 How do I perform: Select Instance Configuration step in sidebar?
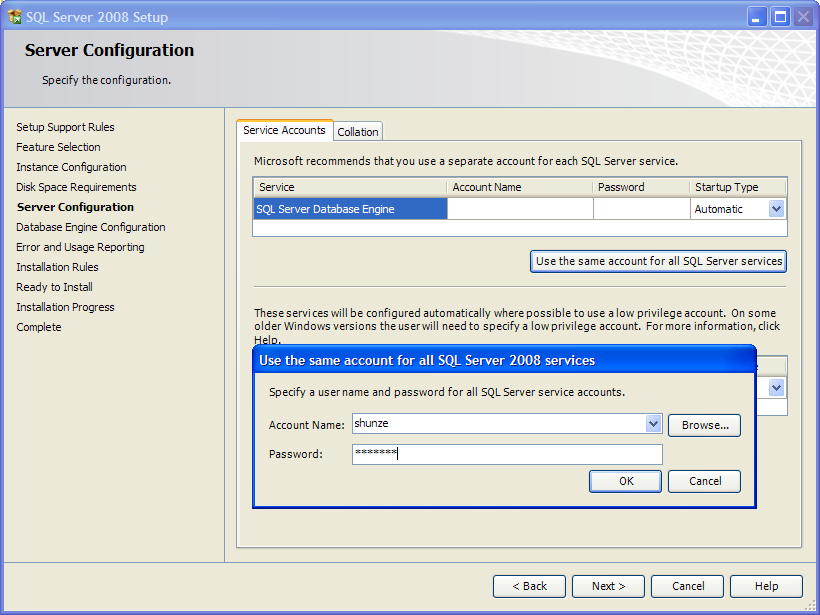click(x=71, y=167)
